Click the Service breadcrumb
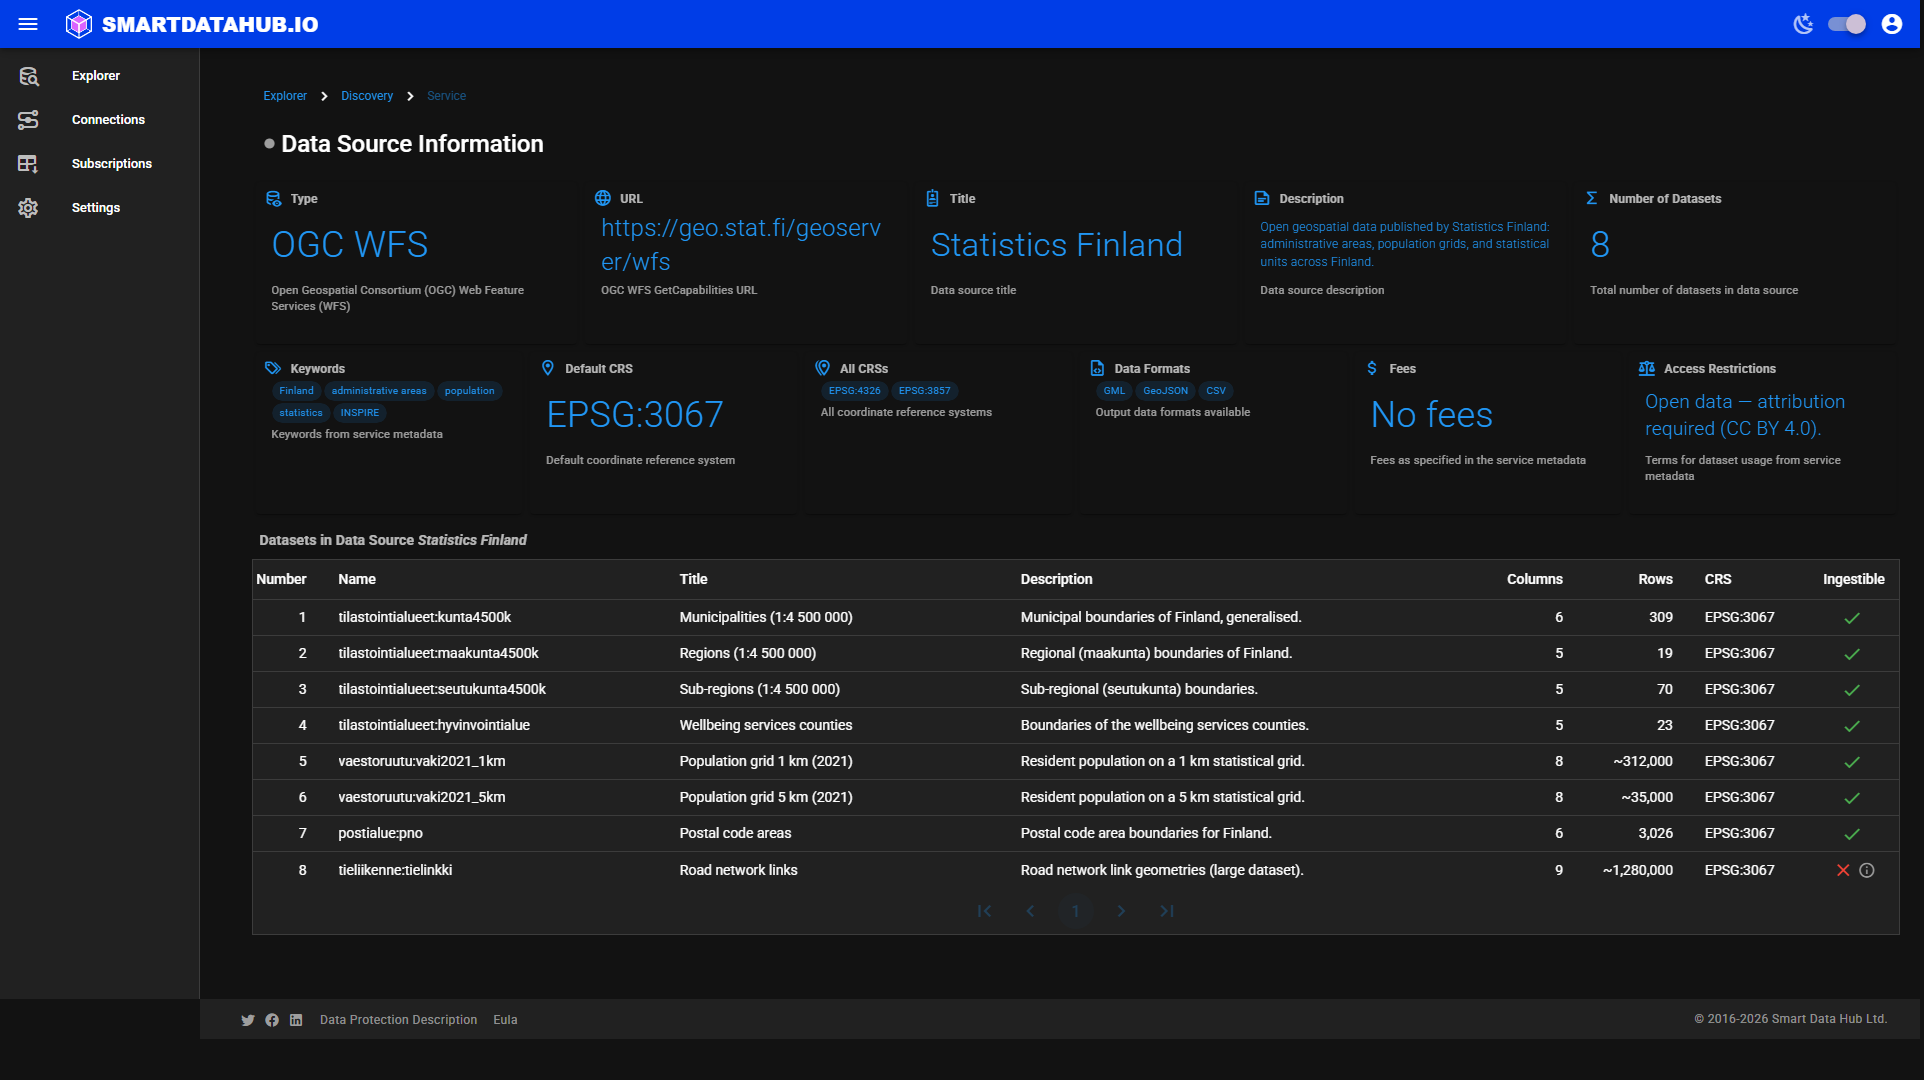 pyautogui.click(x=447, y=96)
